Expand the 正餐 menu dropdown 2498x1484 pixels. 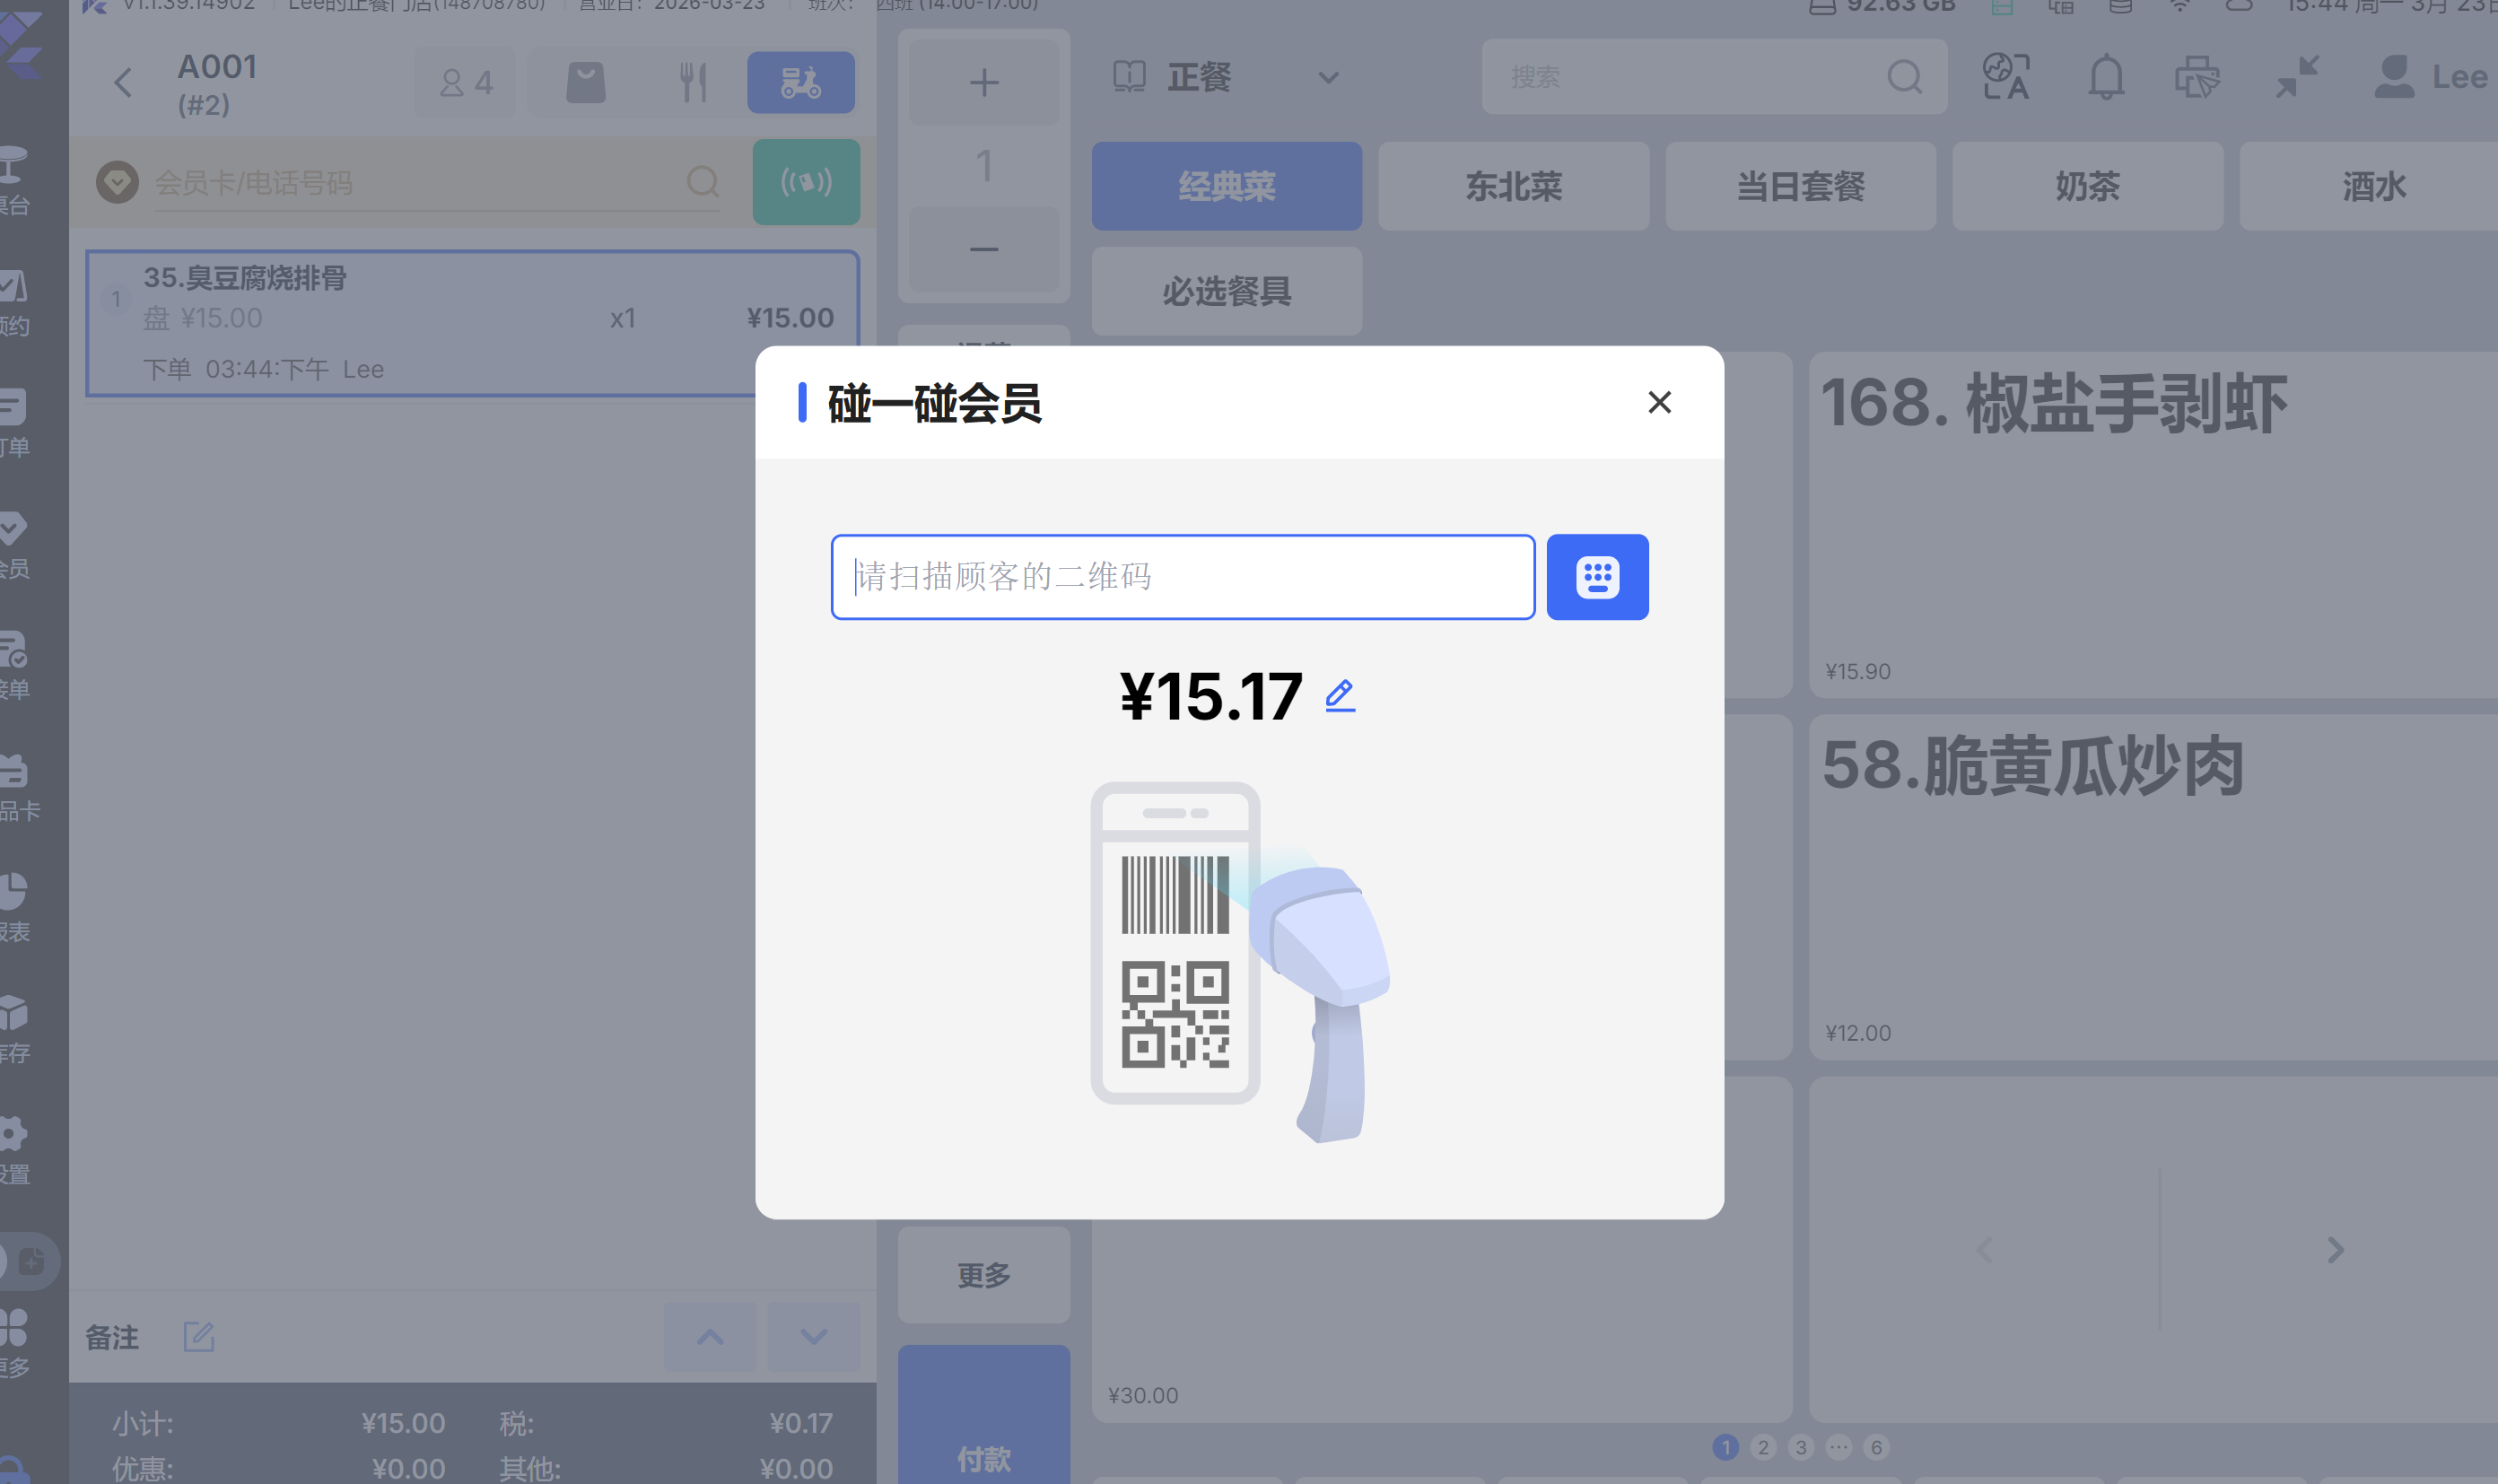(x=1327, y=78)
